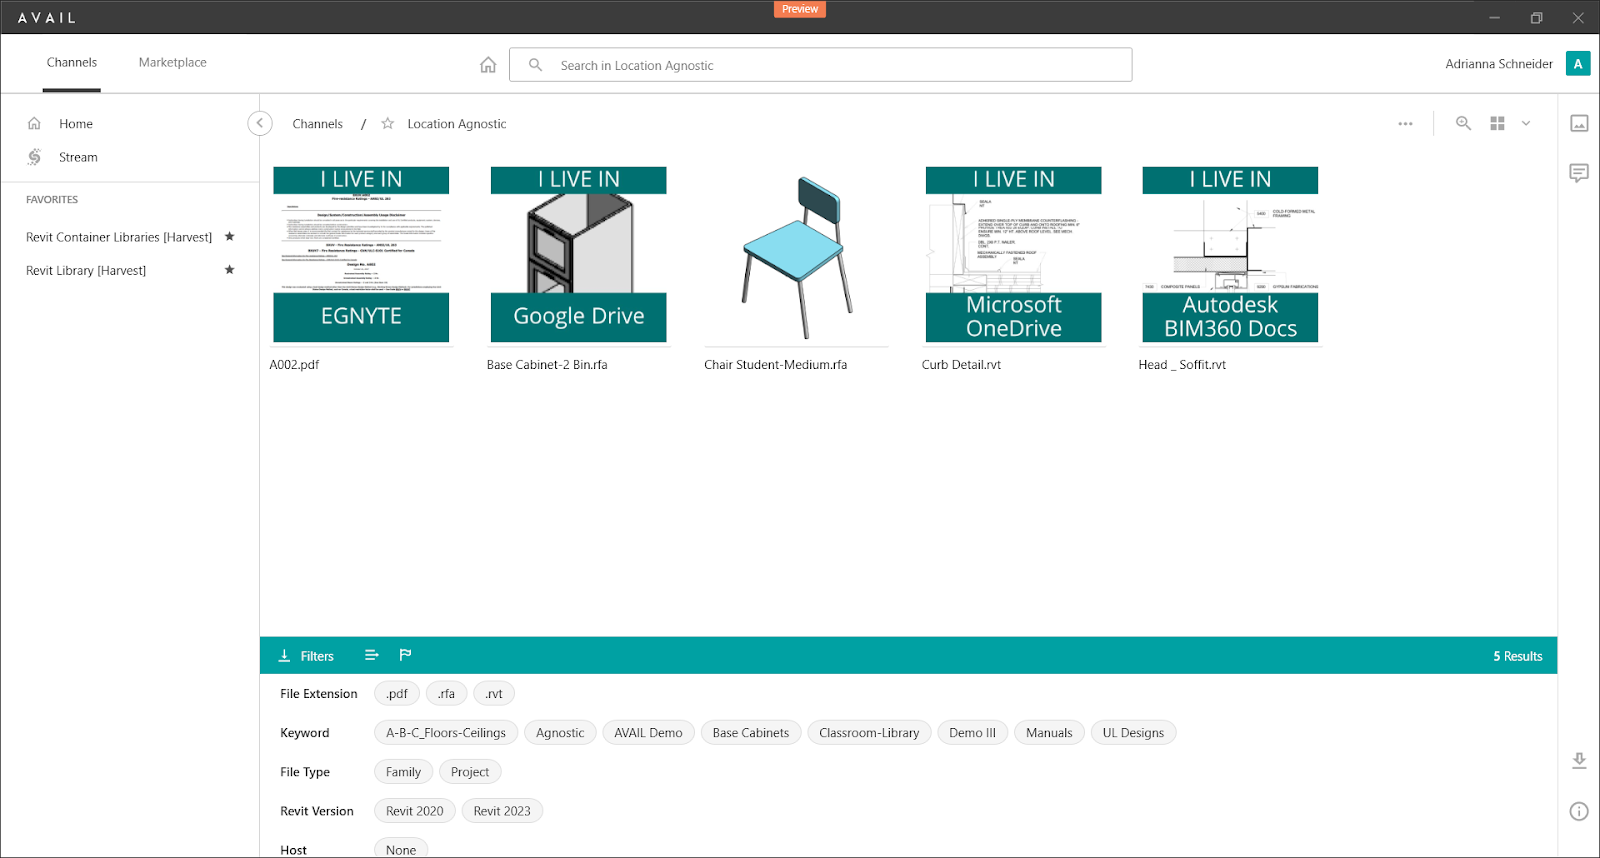Toggle the Base Cabinets keyword filter
The image size is (1600, 858).
pyautogui.click(x=751, y=733)
